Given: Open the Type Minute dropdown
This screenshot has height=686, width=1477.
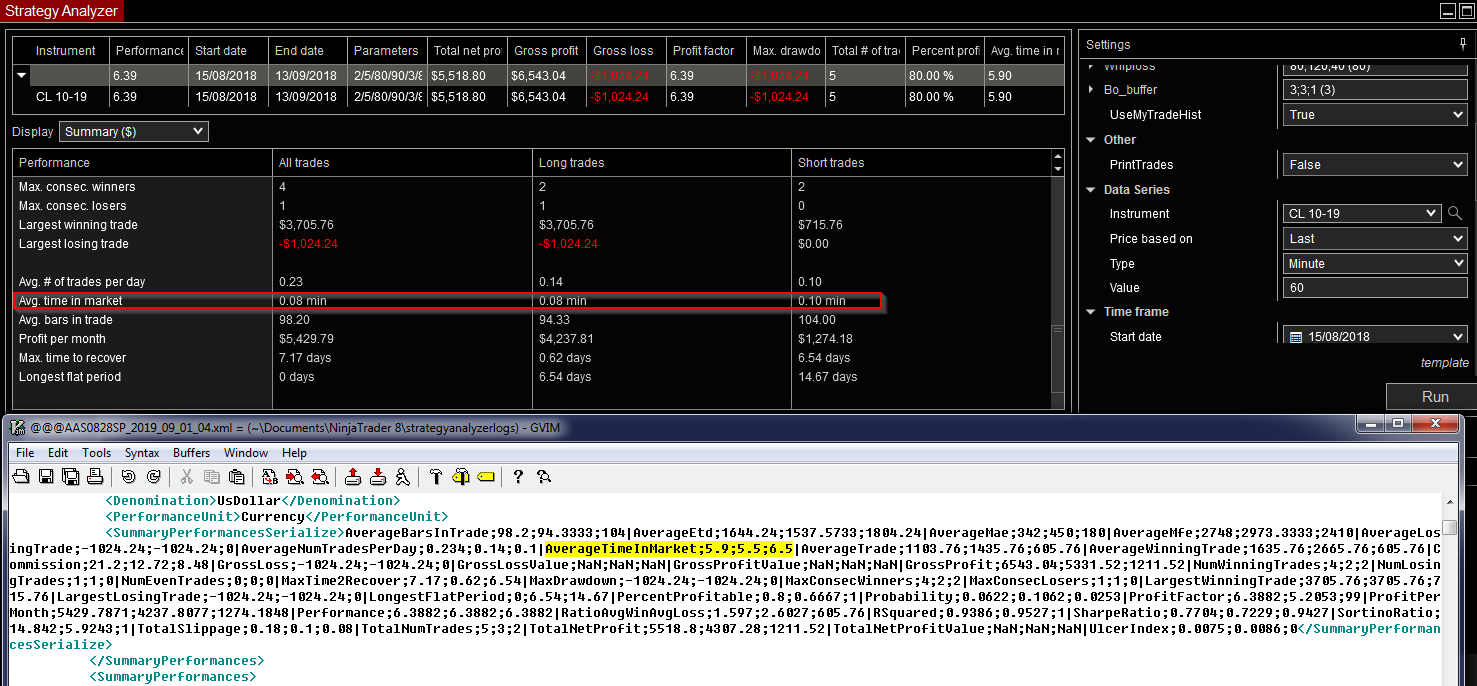Looking at the screenshot, I should pyautogui.click(x=1375, y=263).
